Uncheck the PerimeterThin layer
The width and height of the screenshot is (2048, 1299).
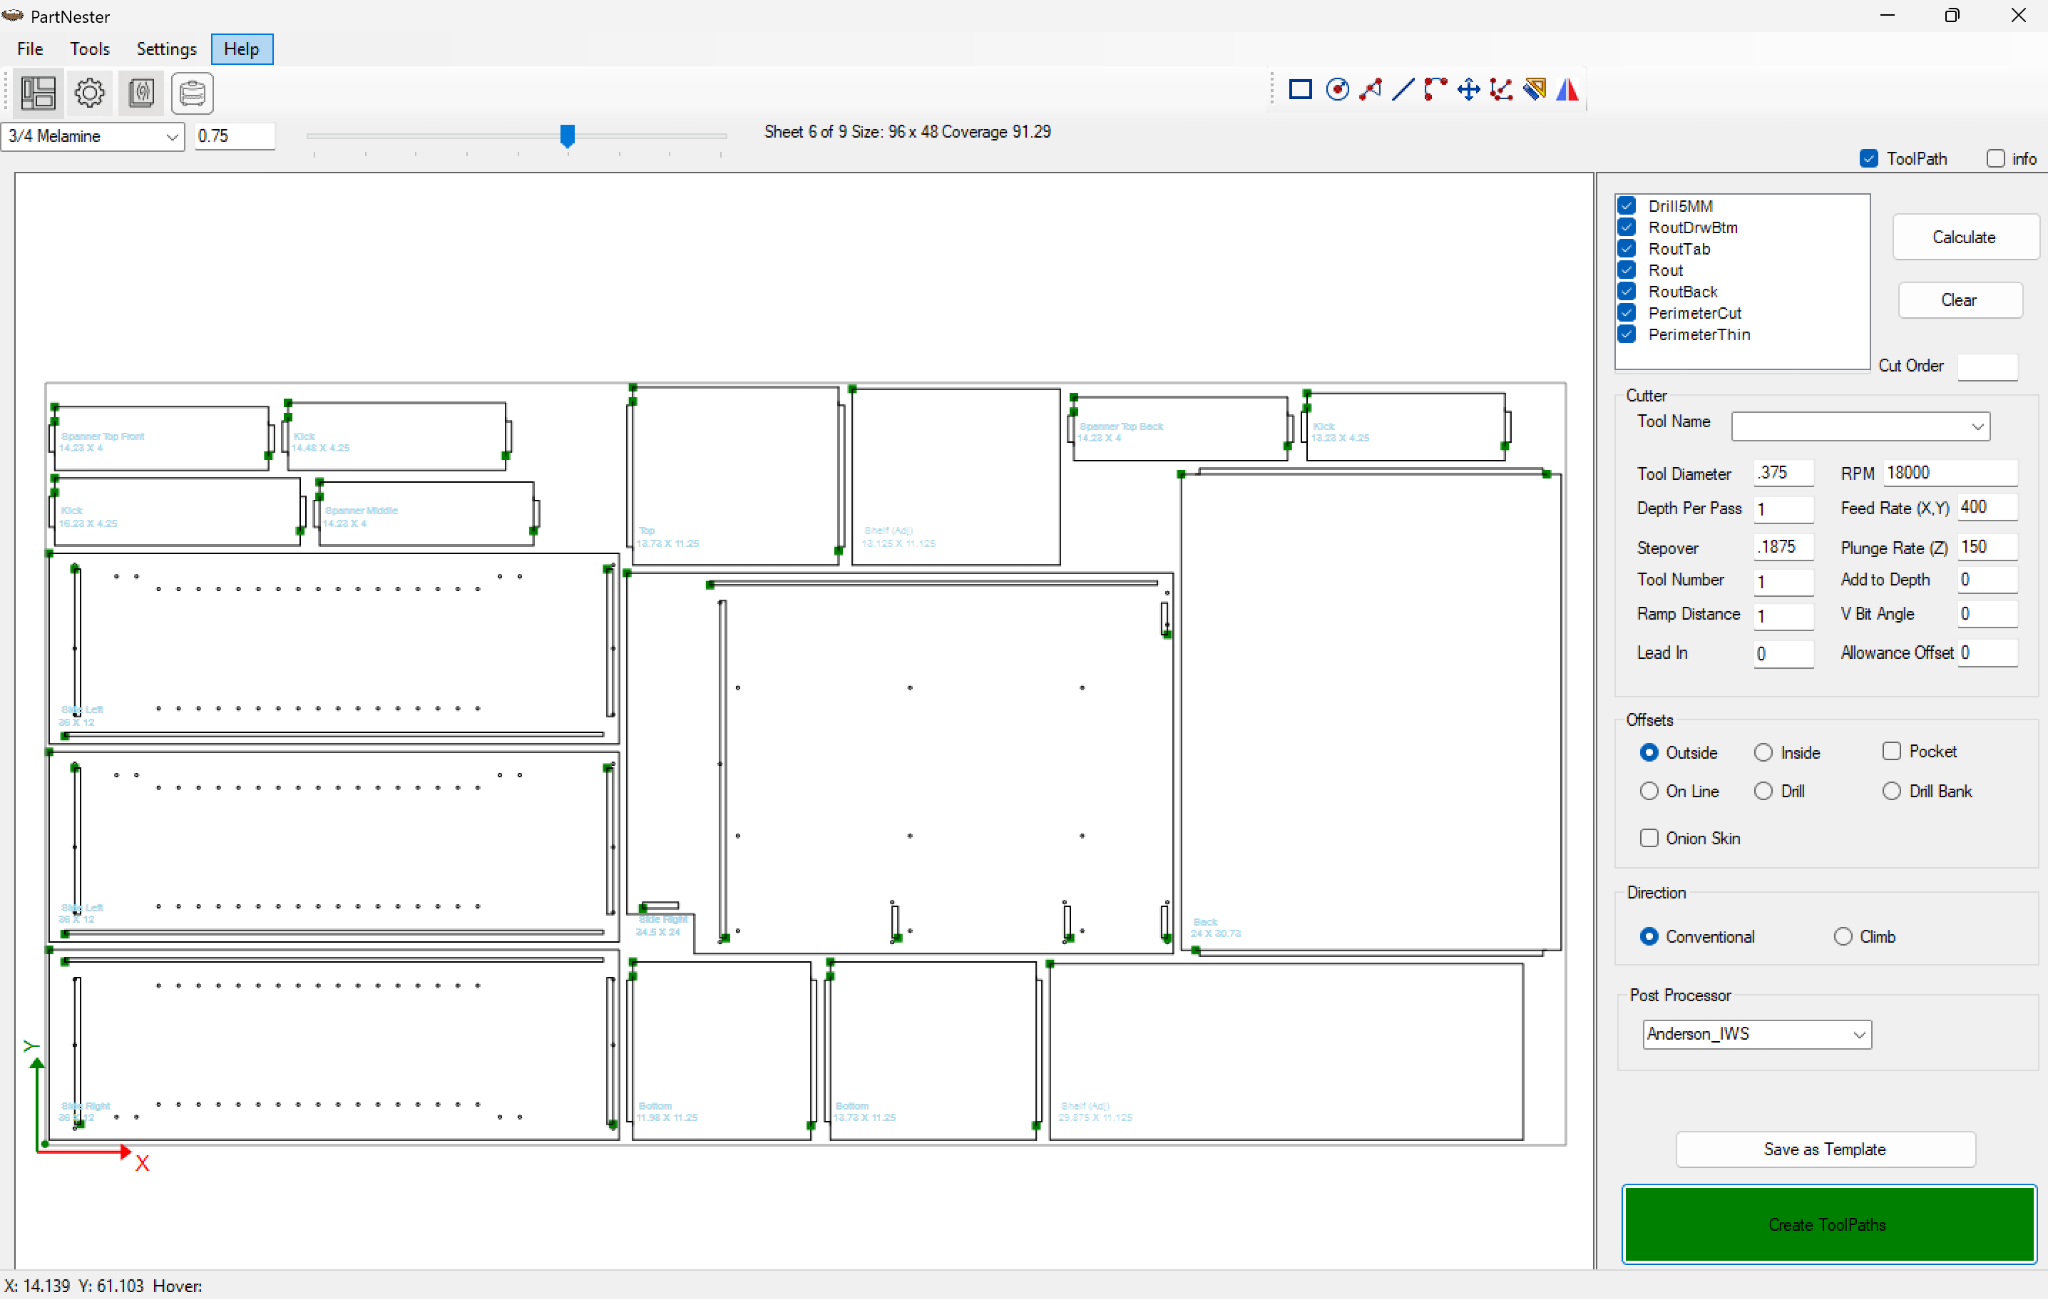[x=1627, y=334]
